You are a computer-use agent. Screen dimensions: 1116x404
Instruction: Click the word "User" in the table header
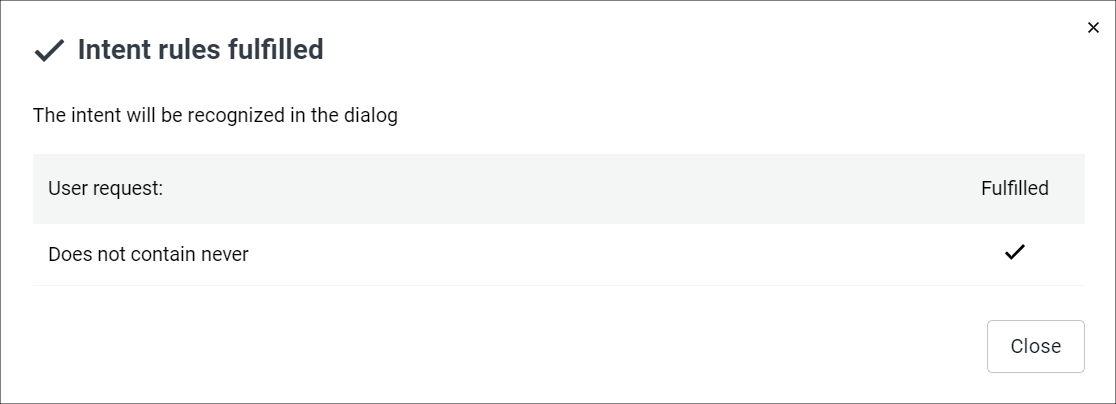click(x=67, y=188)
